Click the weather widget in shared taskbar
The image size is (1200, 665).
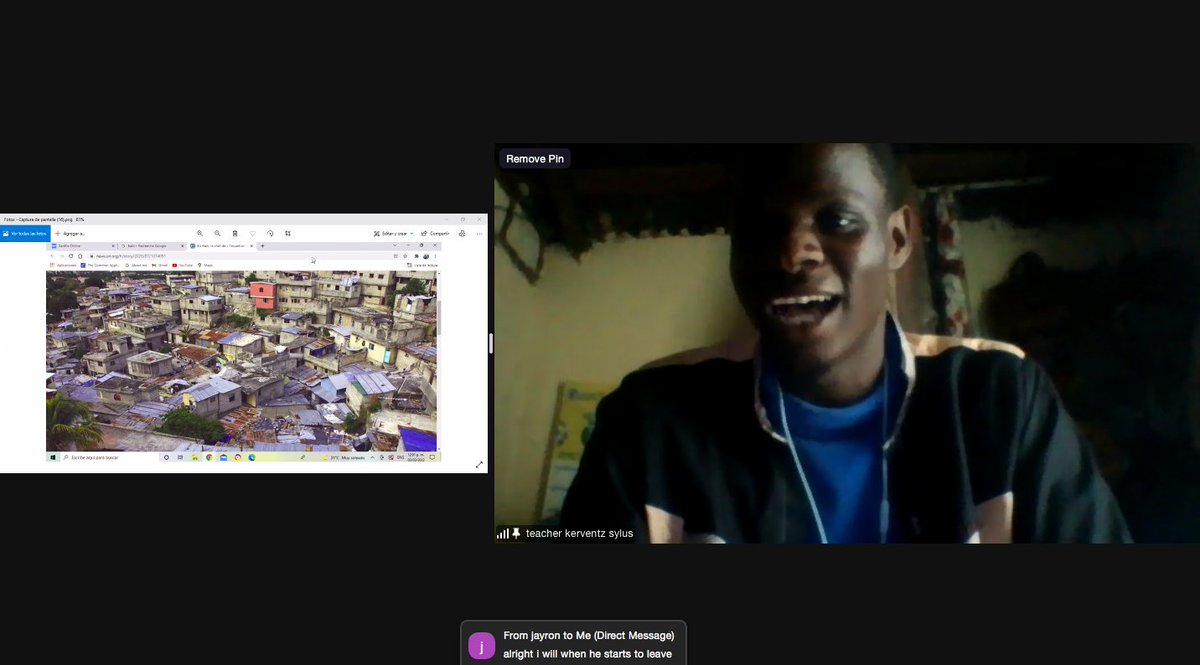click(343, 457)
